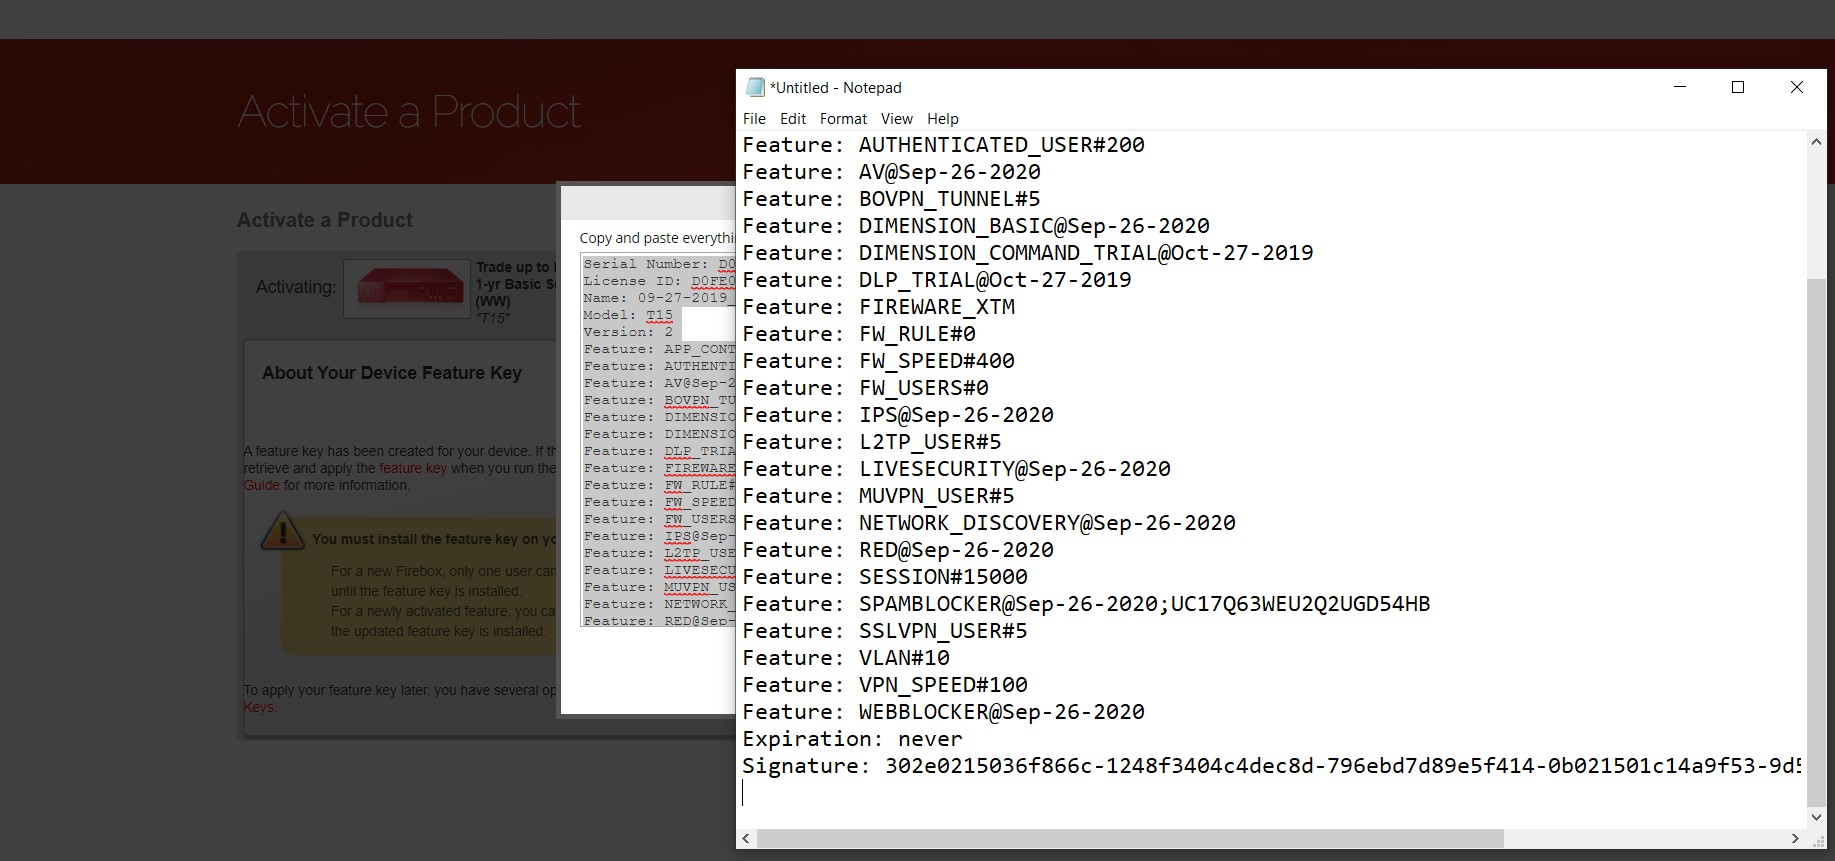The height and width of the screenshot is (861, 1835).
Task: Click the 'feature key' link in the web page
Action: point(412,468)
